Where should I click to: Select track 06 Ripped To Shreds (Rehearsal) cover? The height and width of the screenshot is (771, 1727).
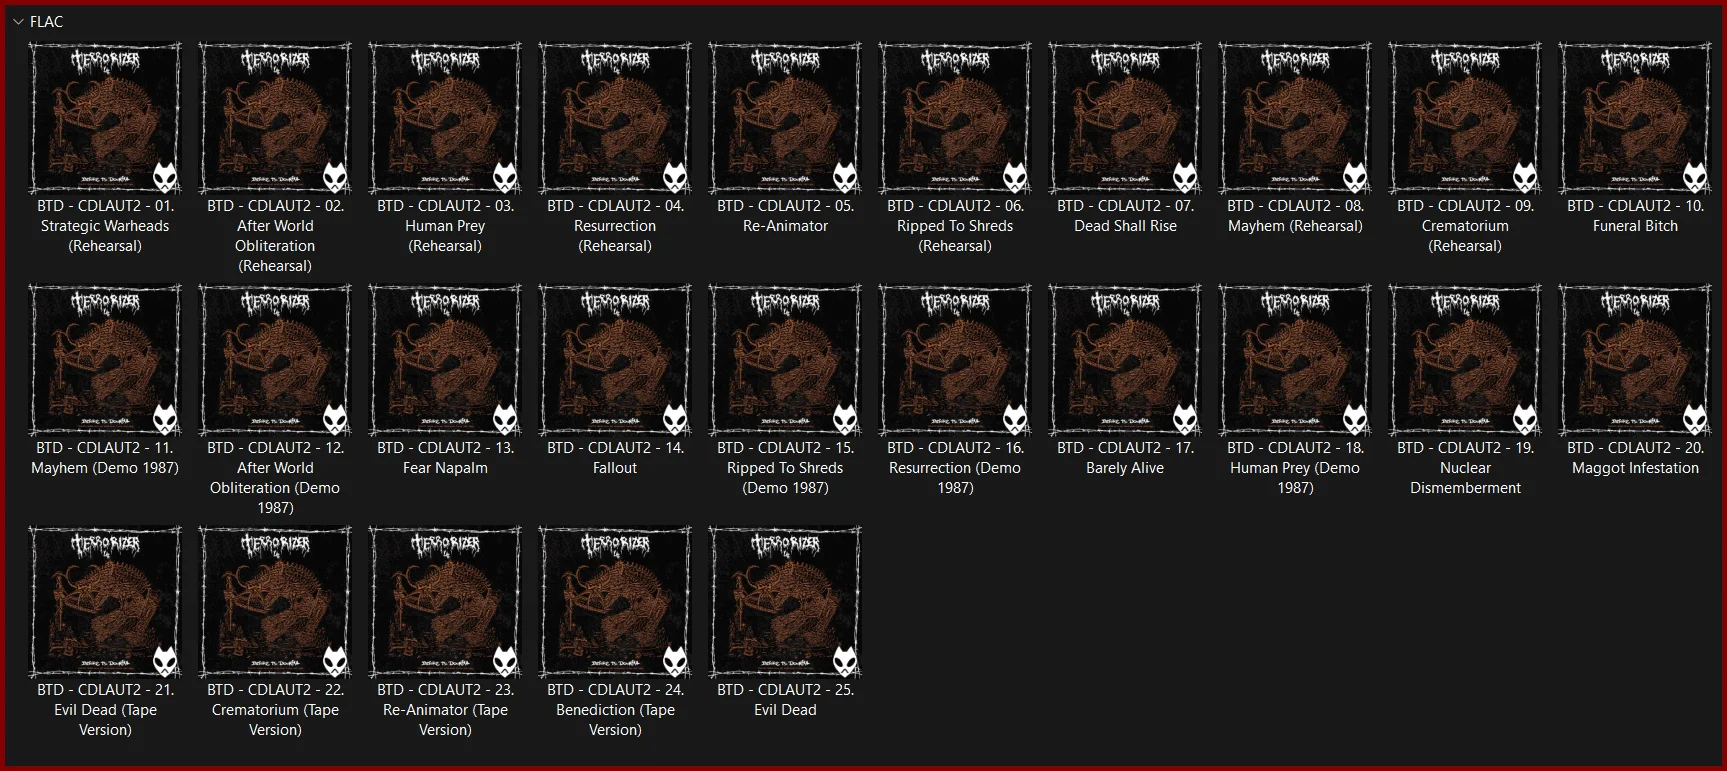(x=955, y=118)
